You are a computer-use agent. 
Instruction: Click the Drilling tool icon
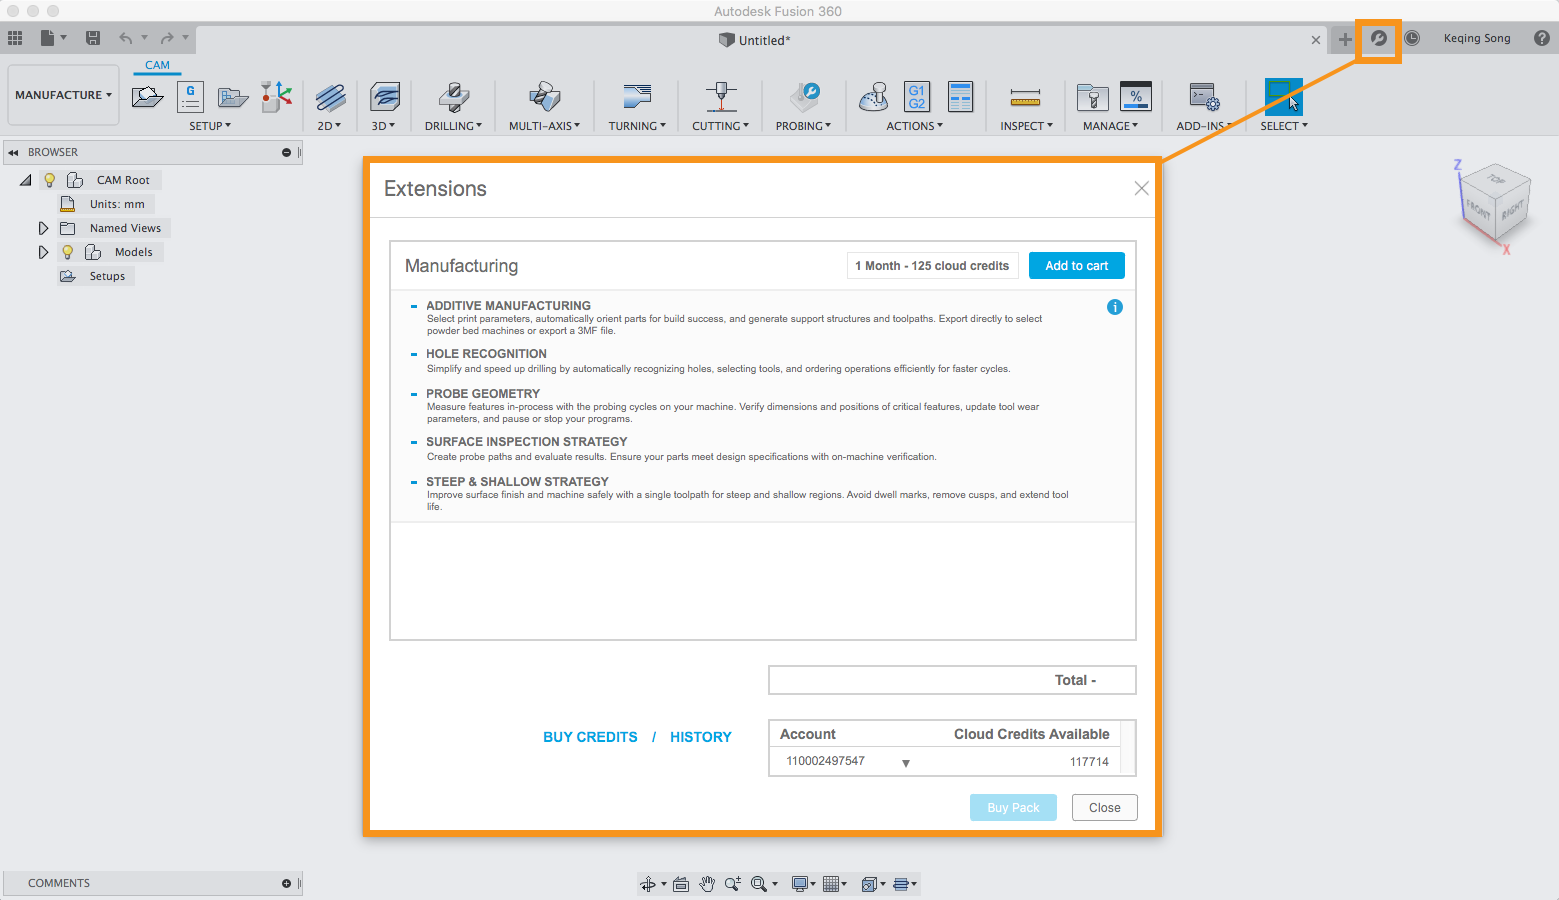click(x=453, y=97)
